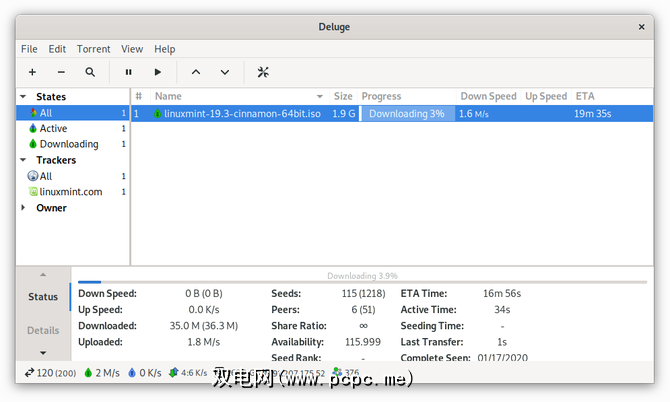Move torrent up in queue
670x402 pixels.
point(196,72)
